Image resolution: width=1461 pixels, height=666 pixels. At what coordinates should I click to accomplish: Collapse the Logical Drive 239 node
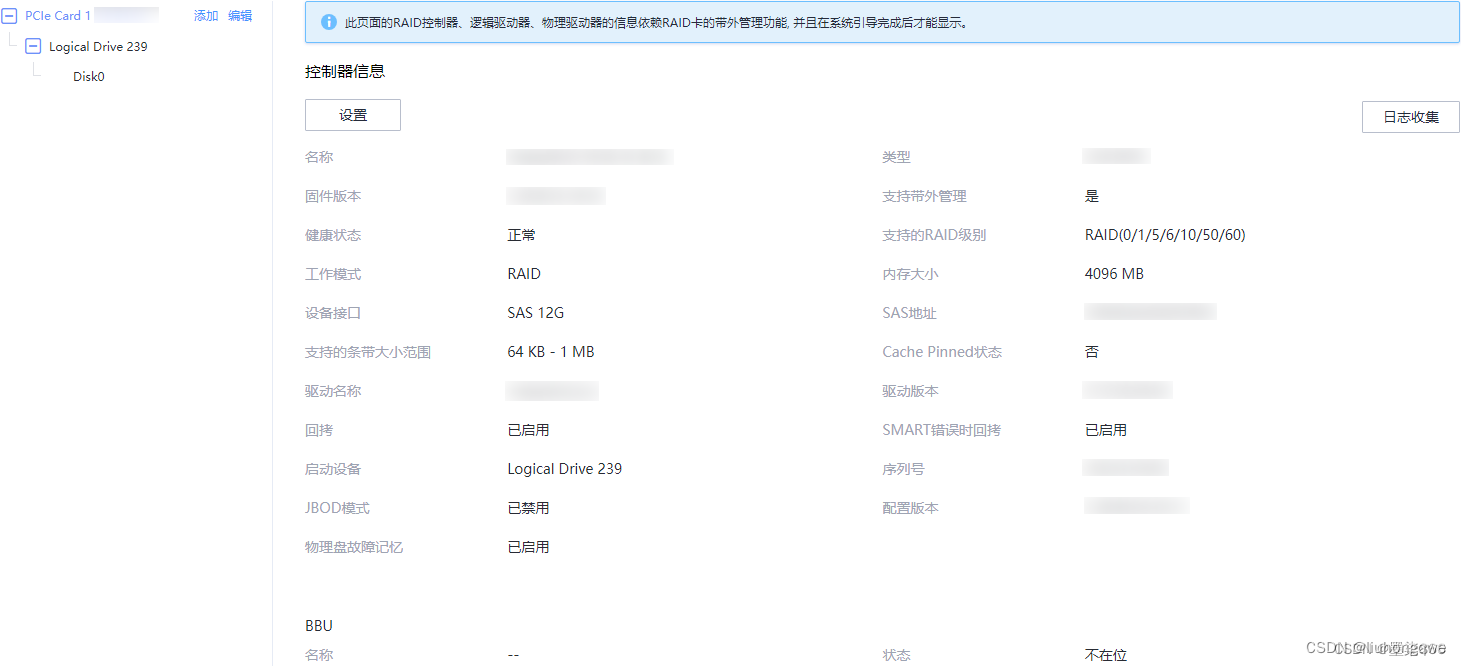pos(33,46)
